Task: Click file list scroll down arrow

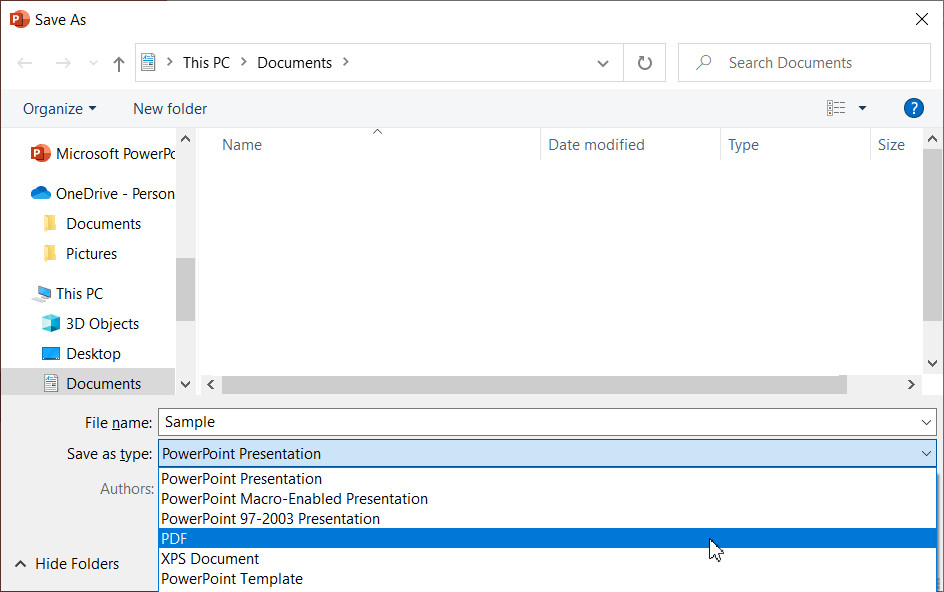Action: (933, 363)
